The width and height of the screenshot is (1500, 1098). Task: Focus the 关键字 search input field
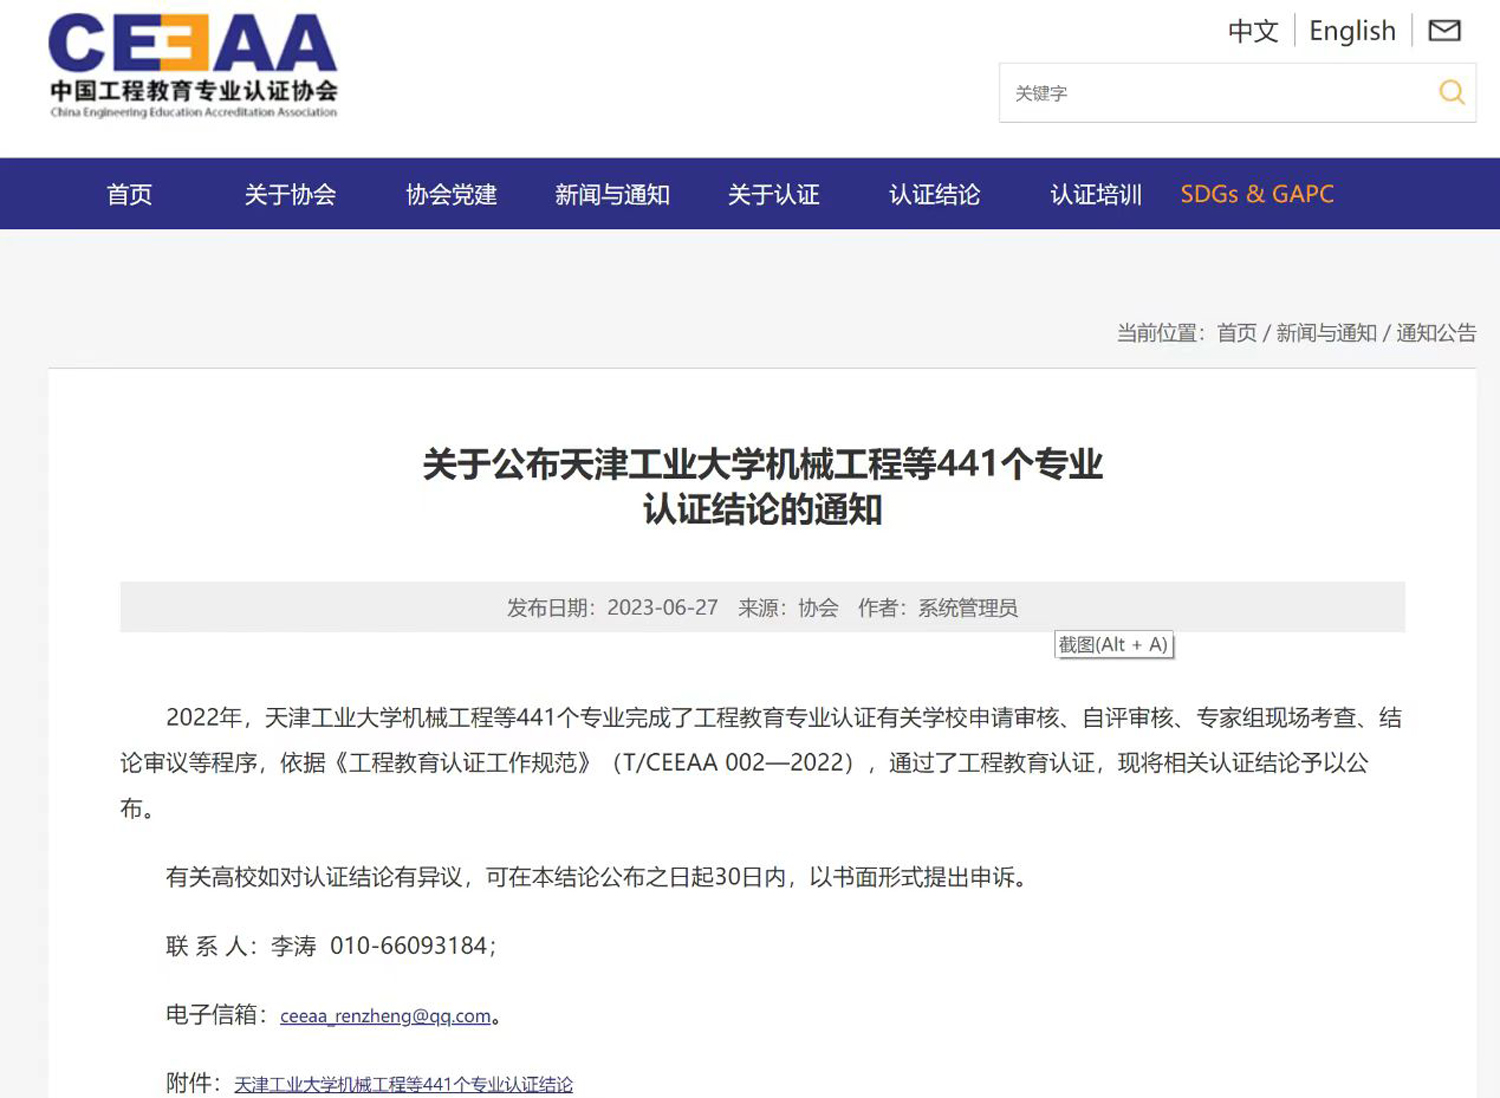tap(1215, 93)
